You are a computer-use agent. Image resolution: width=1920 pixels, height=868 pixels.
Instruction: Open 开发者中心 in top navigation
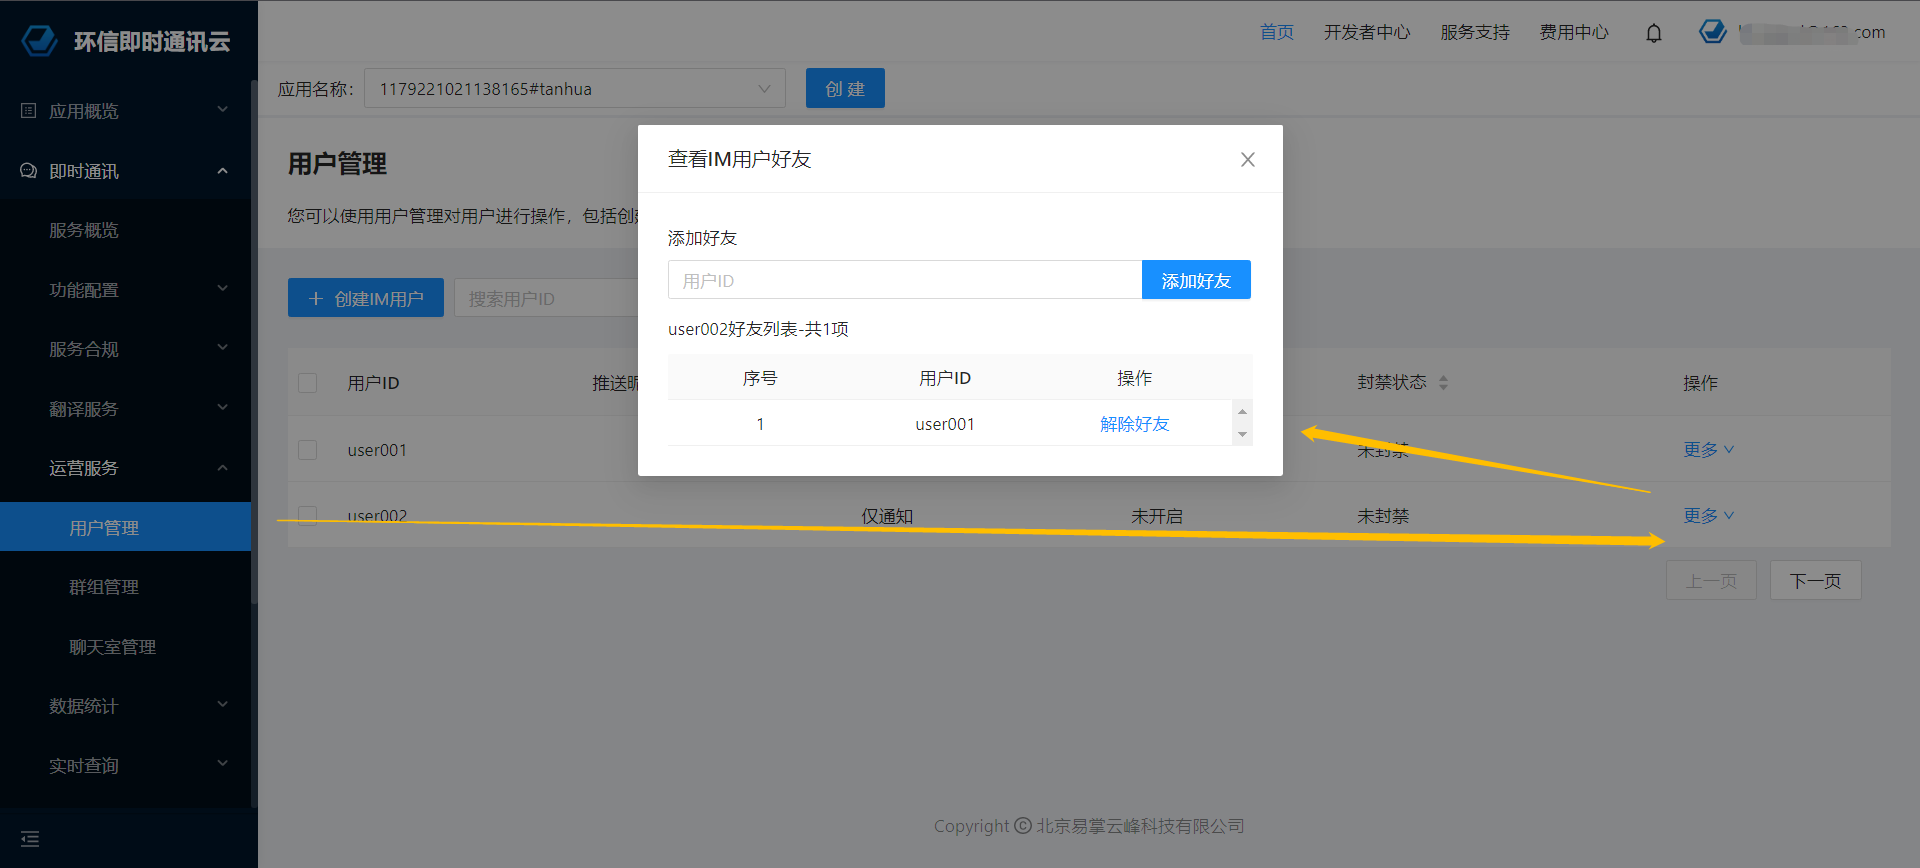click(x=1367, y=33)
